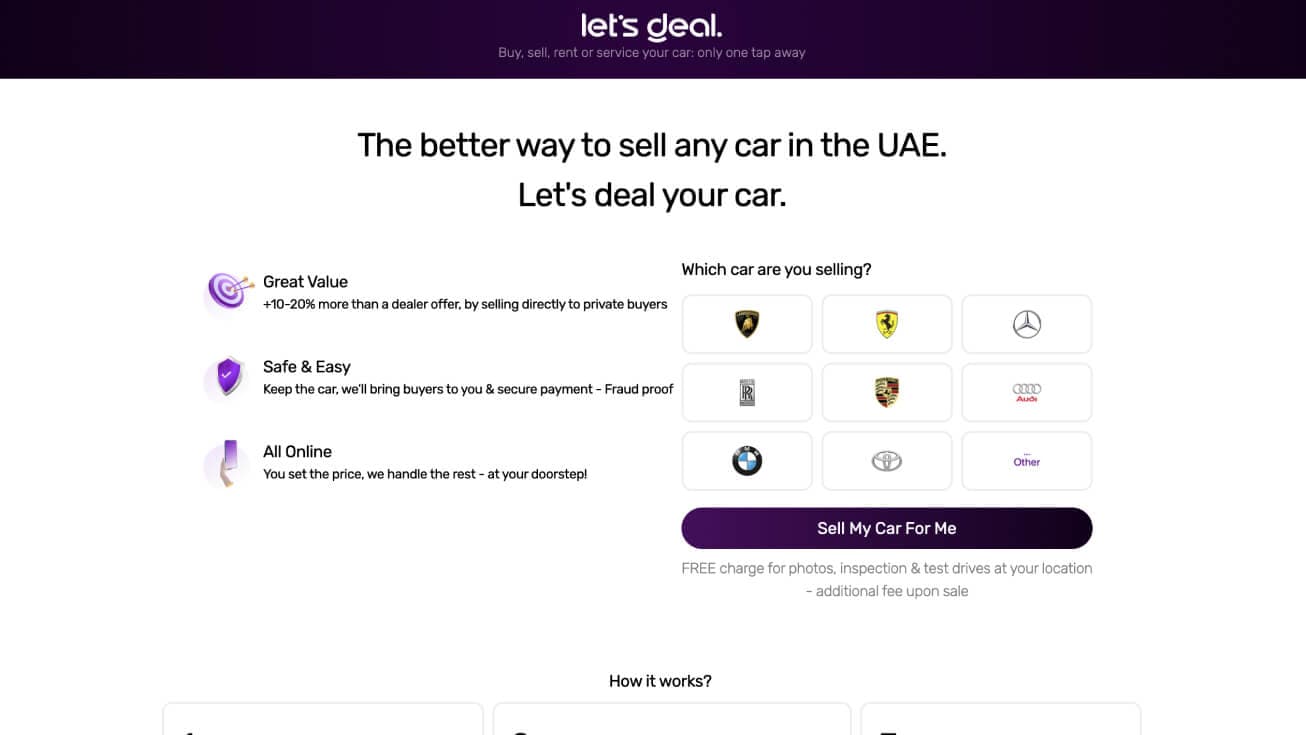Click the Which car are you selling label

pyautogui.click(x=776, y=269)
